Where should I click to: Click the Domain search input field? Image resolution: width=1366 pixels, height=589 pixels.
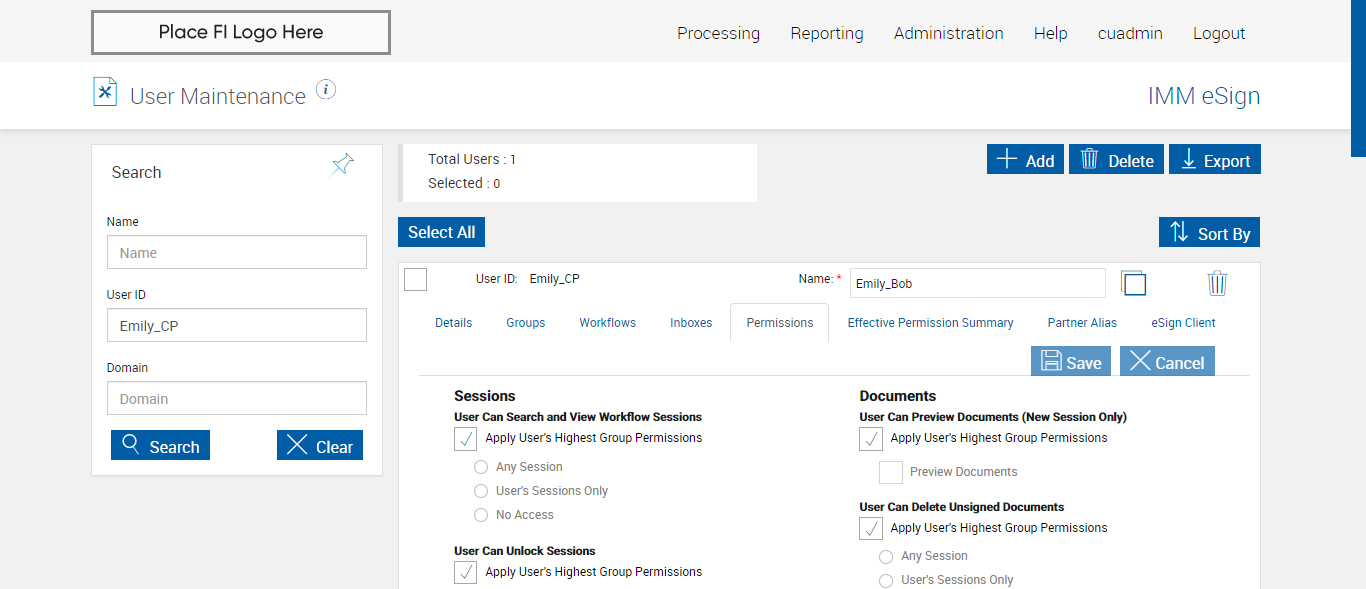coord(237,398)
